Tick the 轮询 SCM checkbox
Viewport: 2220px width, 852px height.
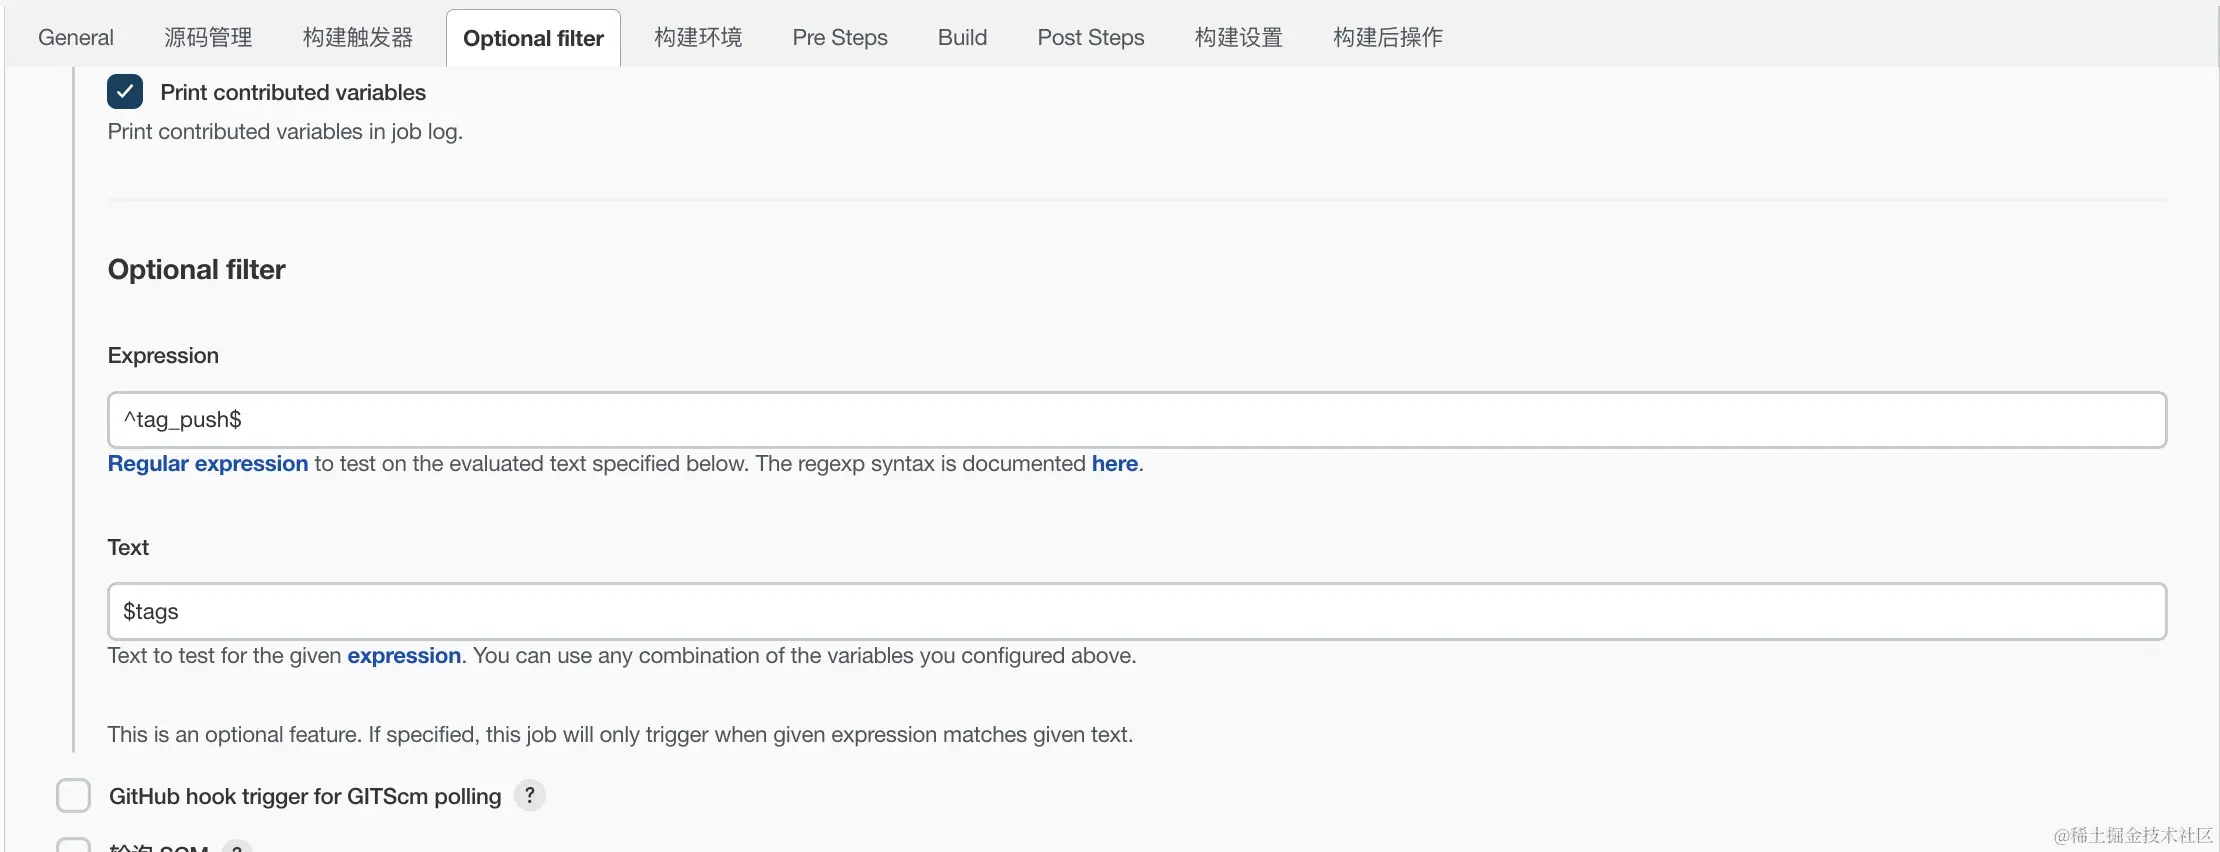click(x=74, y=846)
